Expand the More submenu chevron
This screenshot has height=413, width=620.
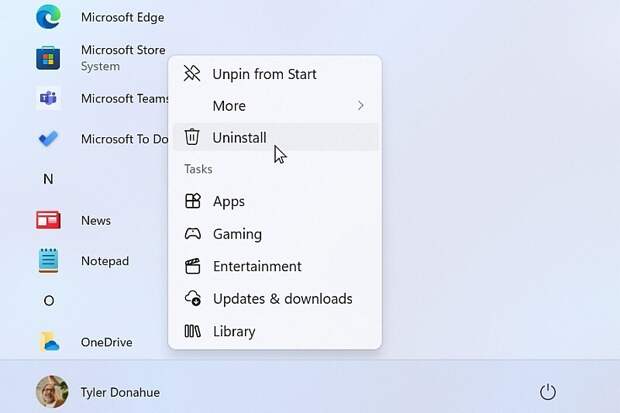[360, 106]
